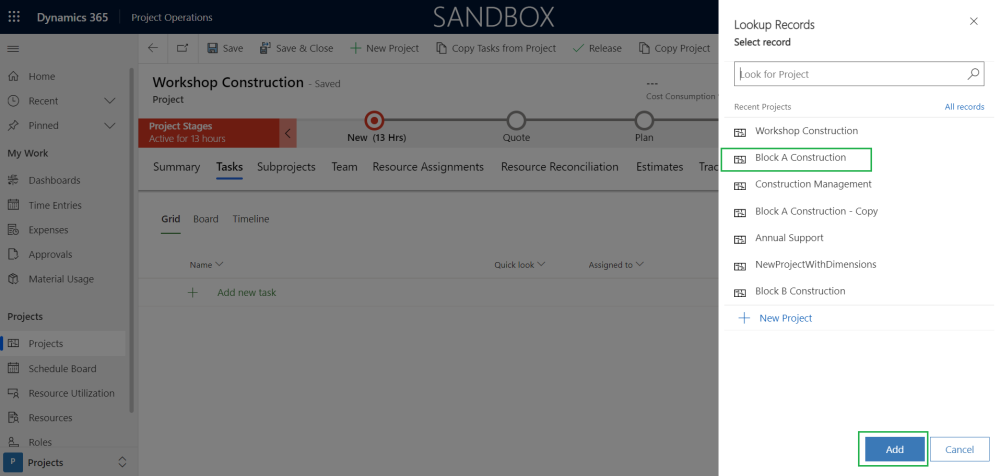Select the Grid view
Viewport: 1000px width, 476px height.
point(170,219)
